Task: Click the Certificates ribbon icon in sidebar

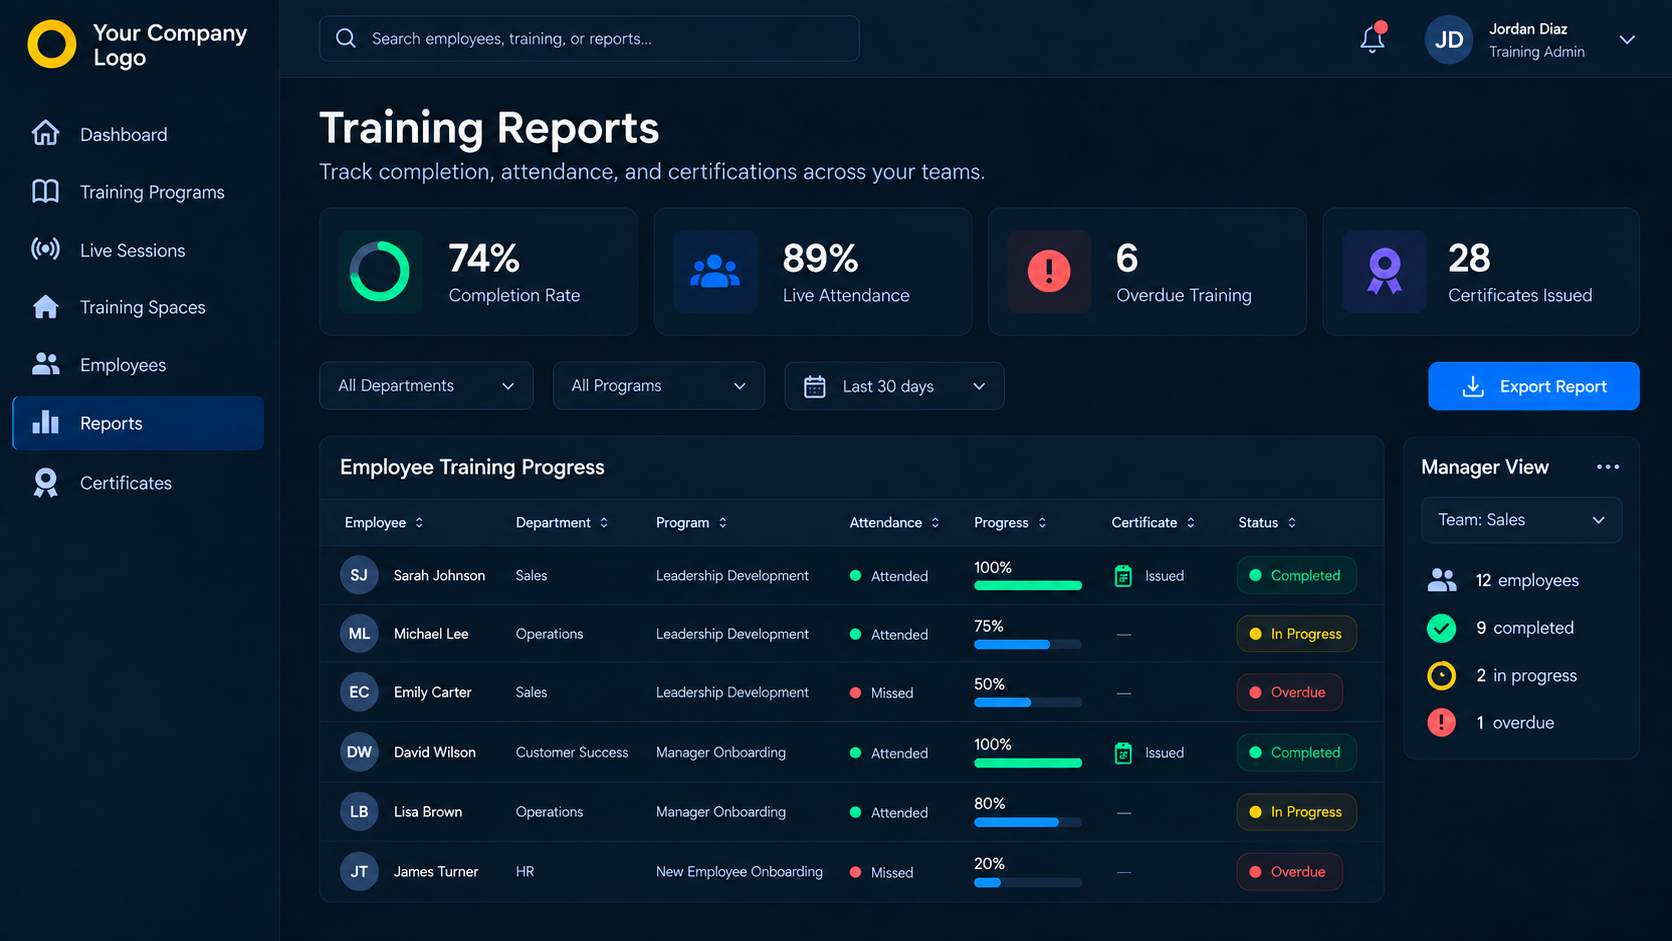Action: (x=45, y=483)
